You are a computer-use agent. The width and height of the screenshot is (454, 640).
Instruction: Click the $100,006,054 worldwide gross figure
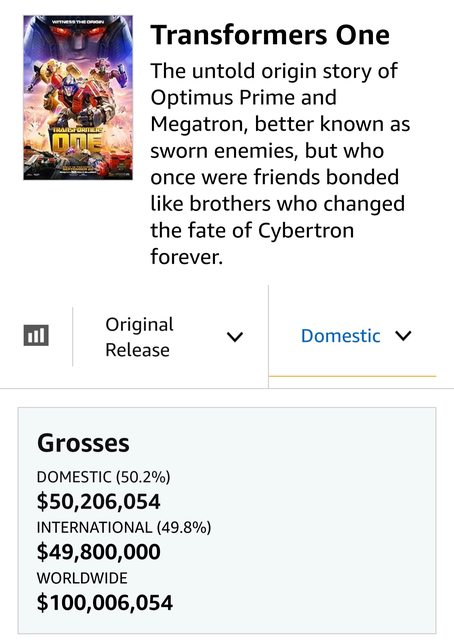click(105, 602)
